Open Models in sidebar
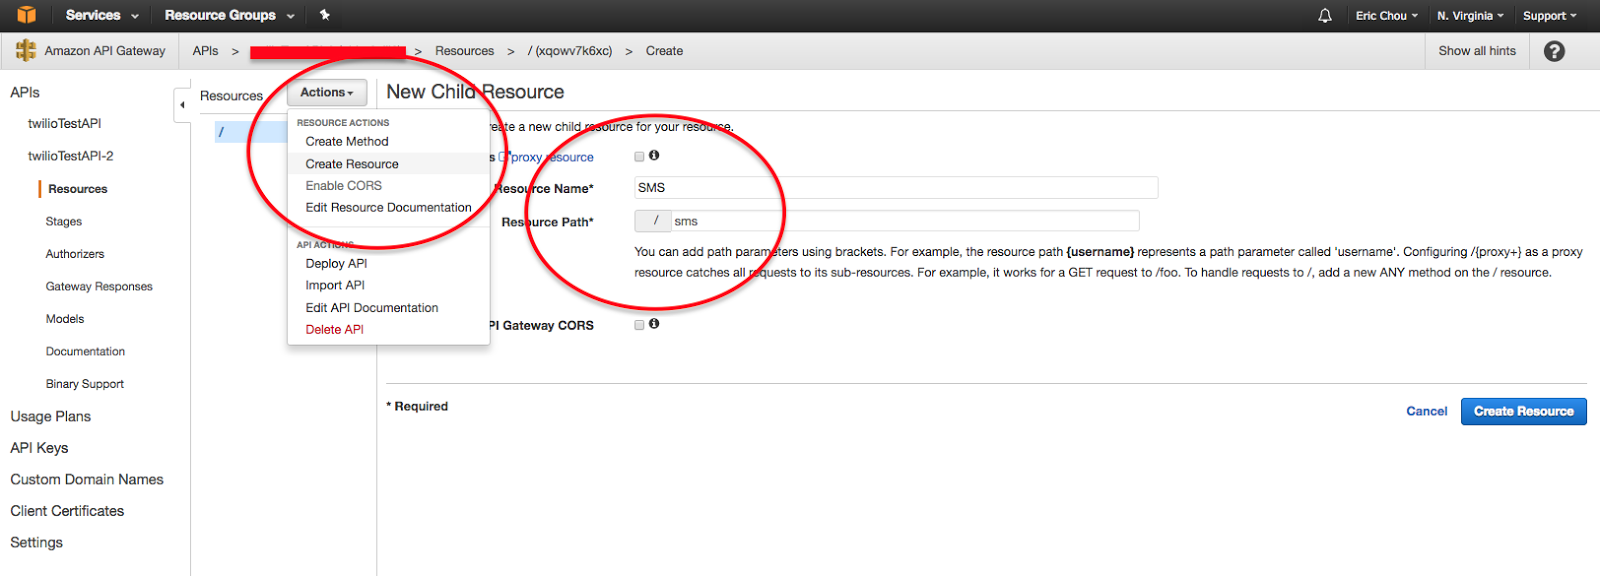Screen dimensions: 1600x576 tap(64, 319)
